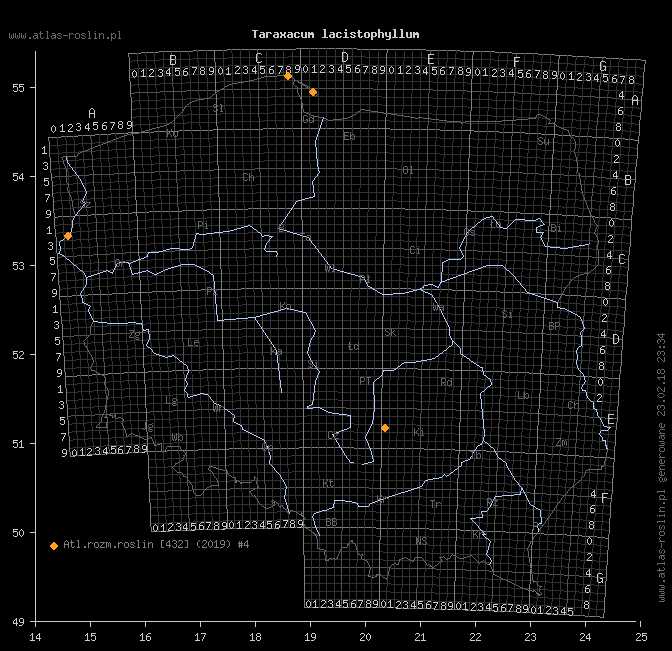
Task: Click latitude label 49 on the left axis
Action: tap(18, 622)
